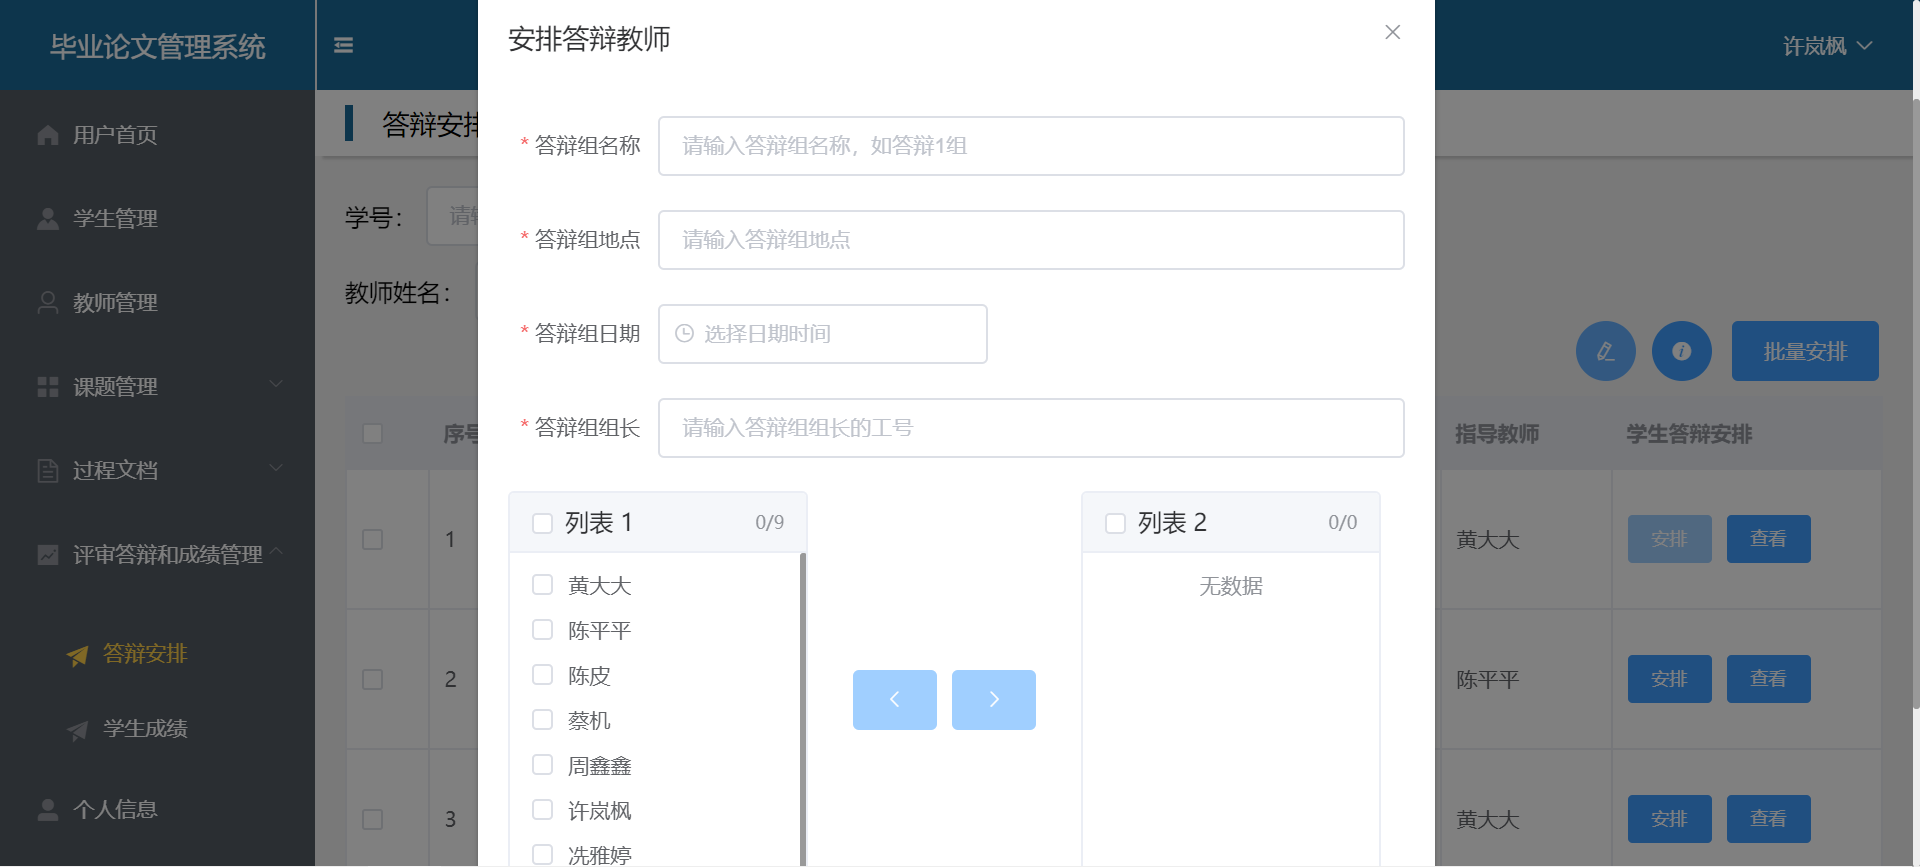
Task: Select the 学生成绩 submenu item
Action: tap(157, 729)
